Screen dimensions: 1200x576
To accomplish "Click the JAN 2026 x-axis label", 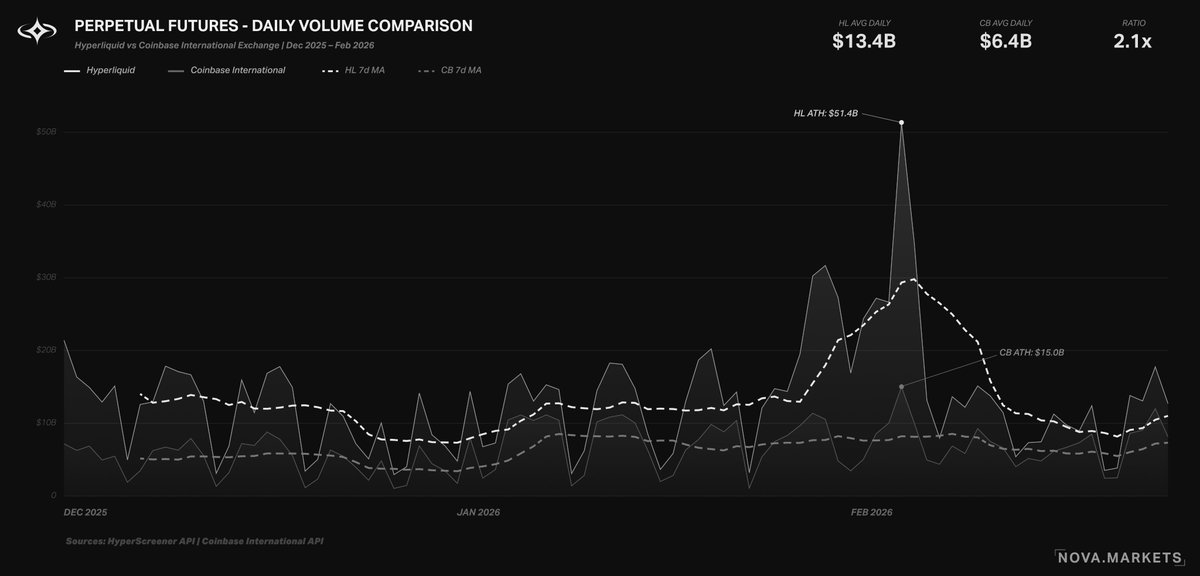I will coord(478,512).
